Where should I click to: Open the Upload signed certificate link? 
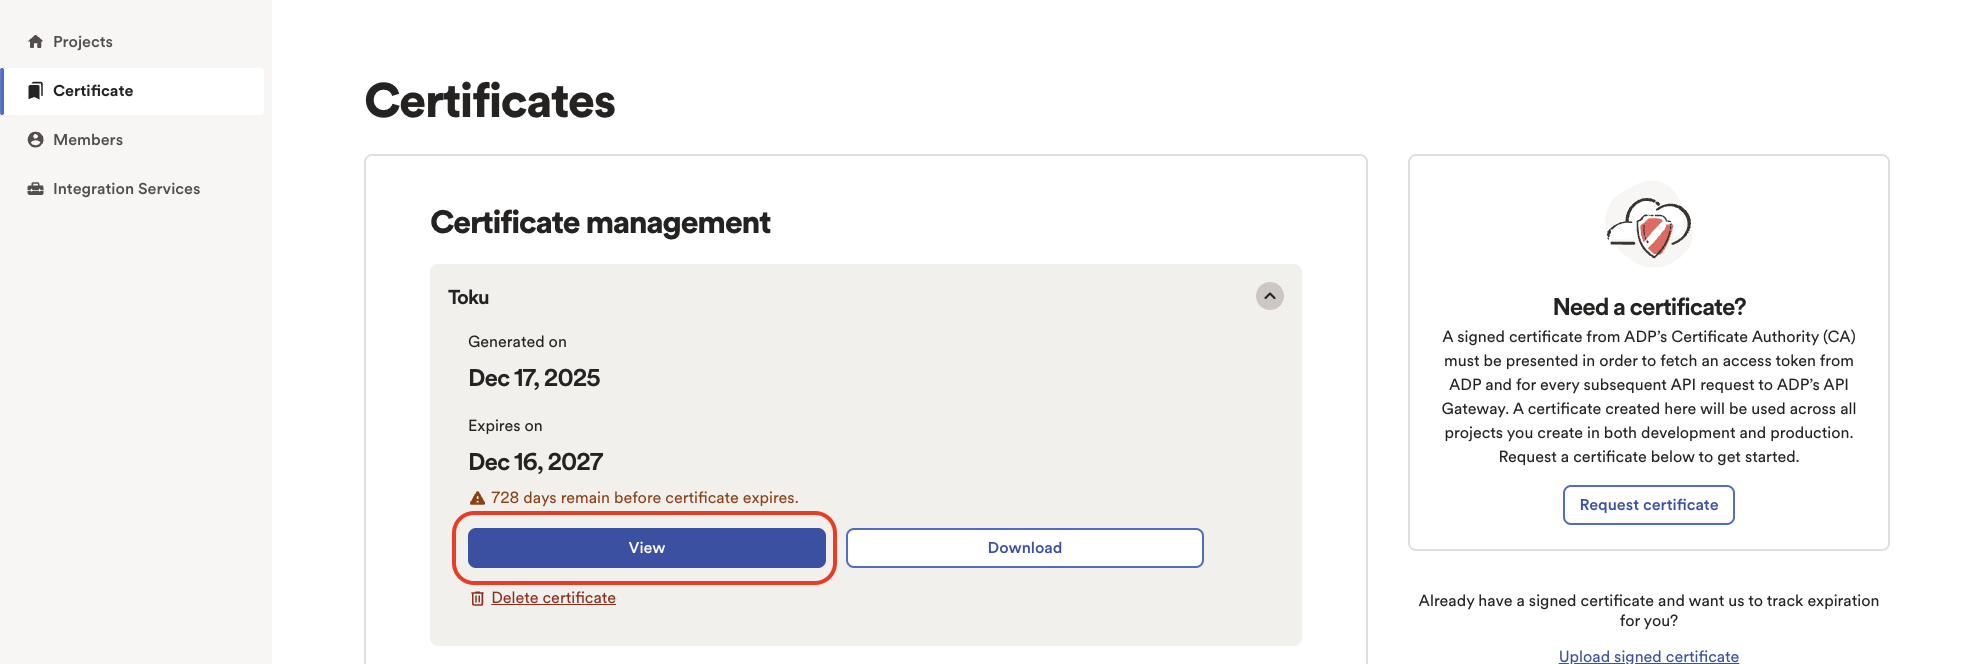(1649, 656)
